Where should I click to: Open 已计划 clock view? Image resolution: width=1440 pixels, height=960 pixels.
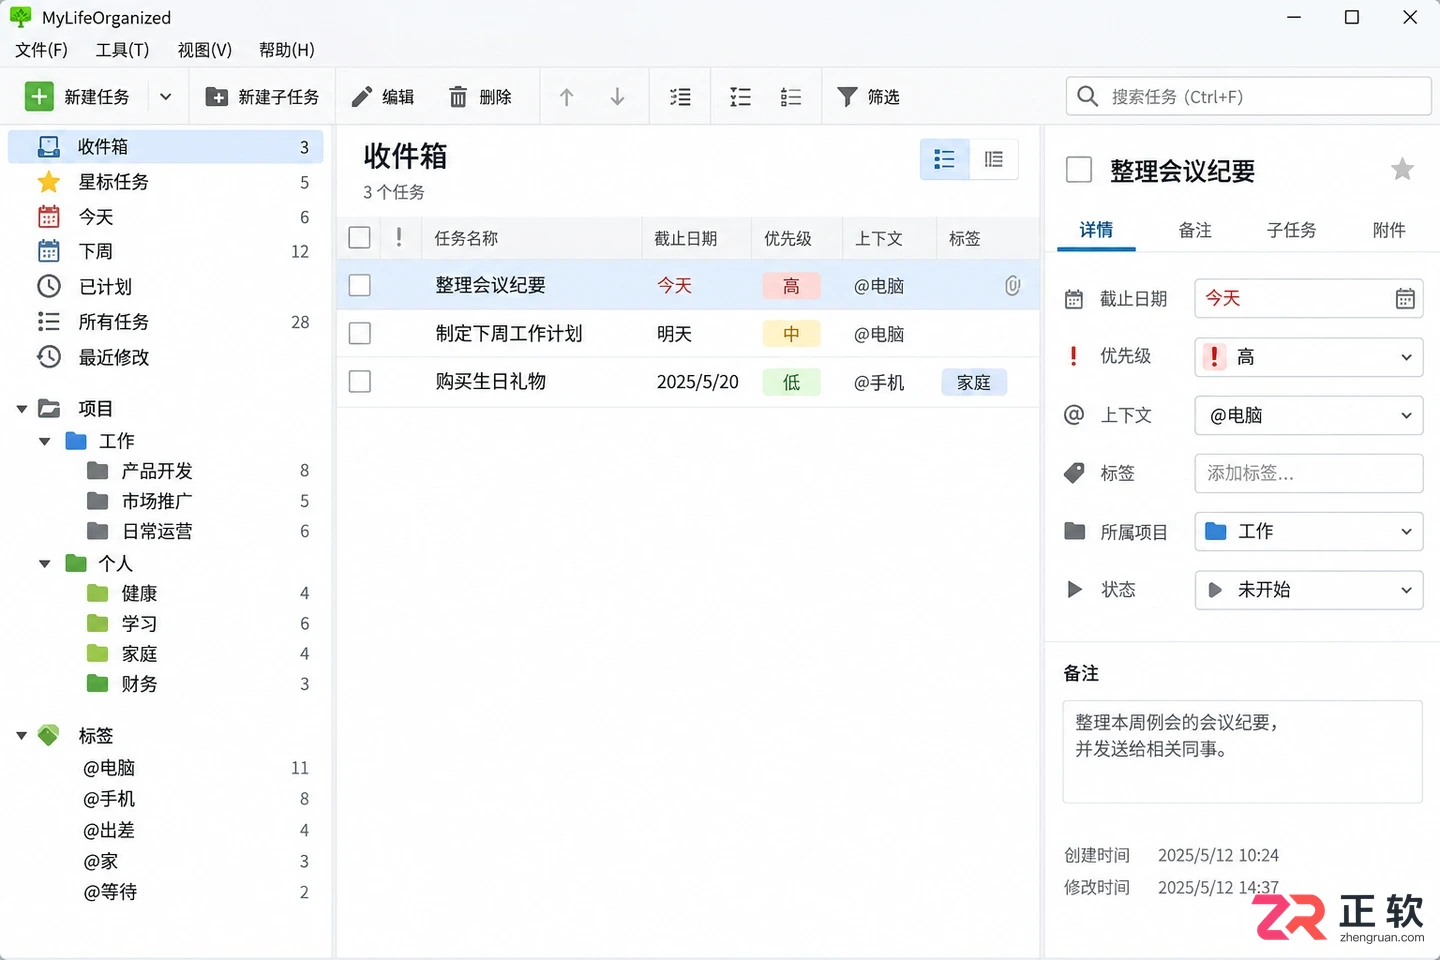click(166, 287)
